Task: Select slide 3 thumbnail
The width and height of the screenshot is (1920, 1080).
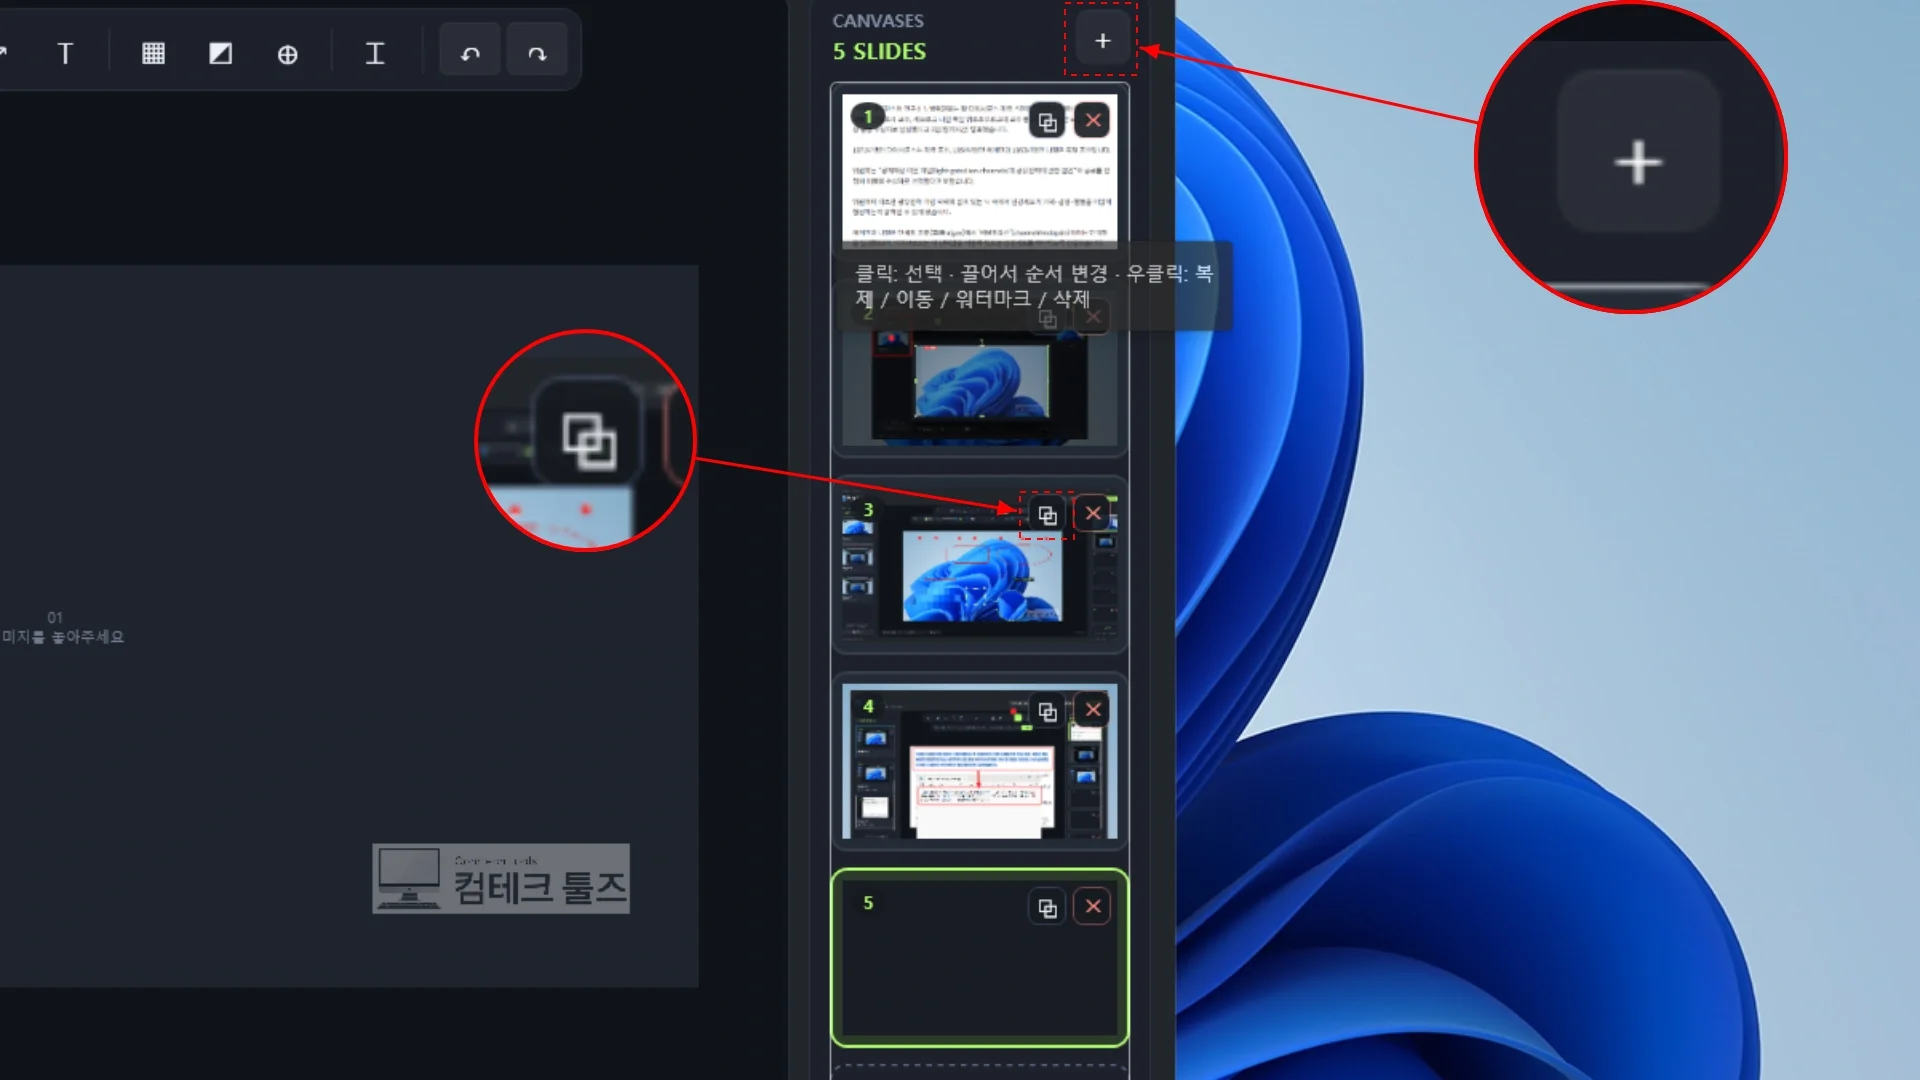Action: (x=980, y=565)
